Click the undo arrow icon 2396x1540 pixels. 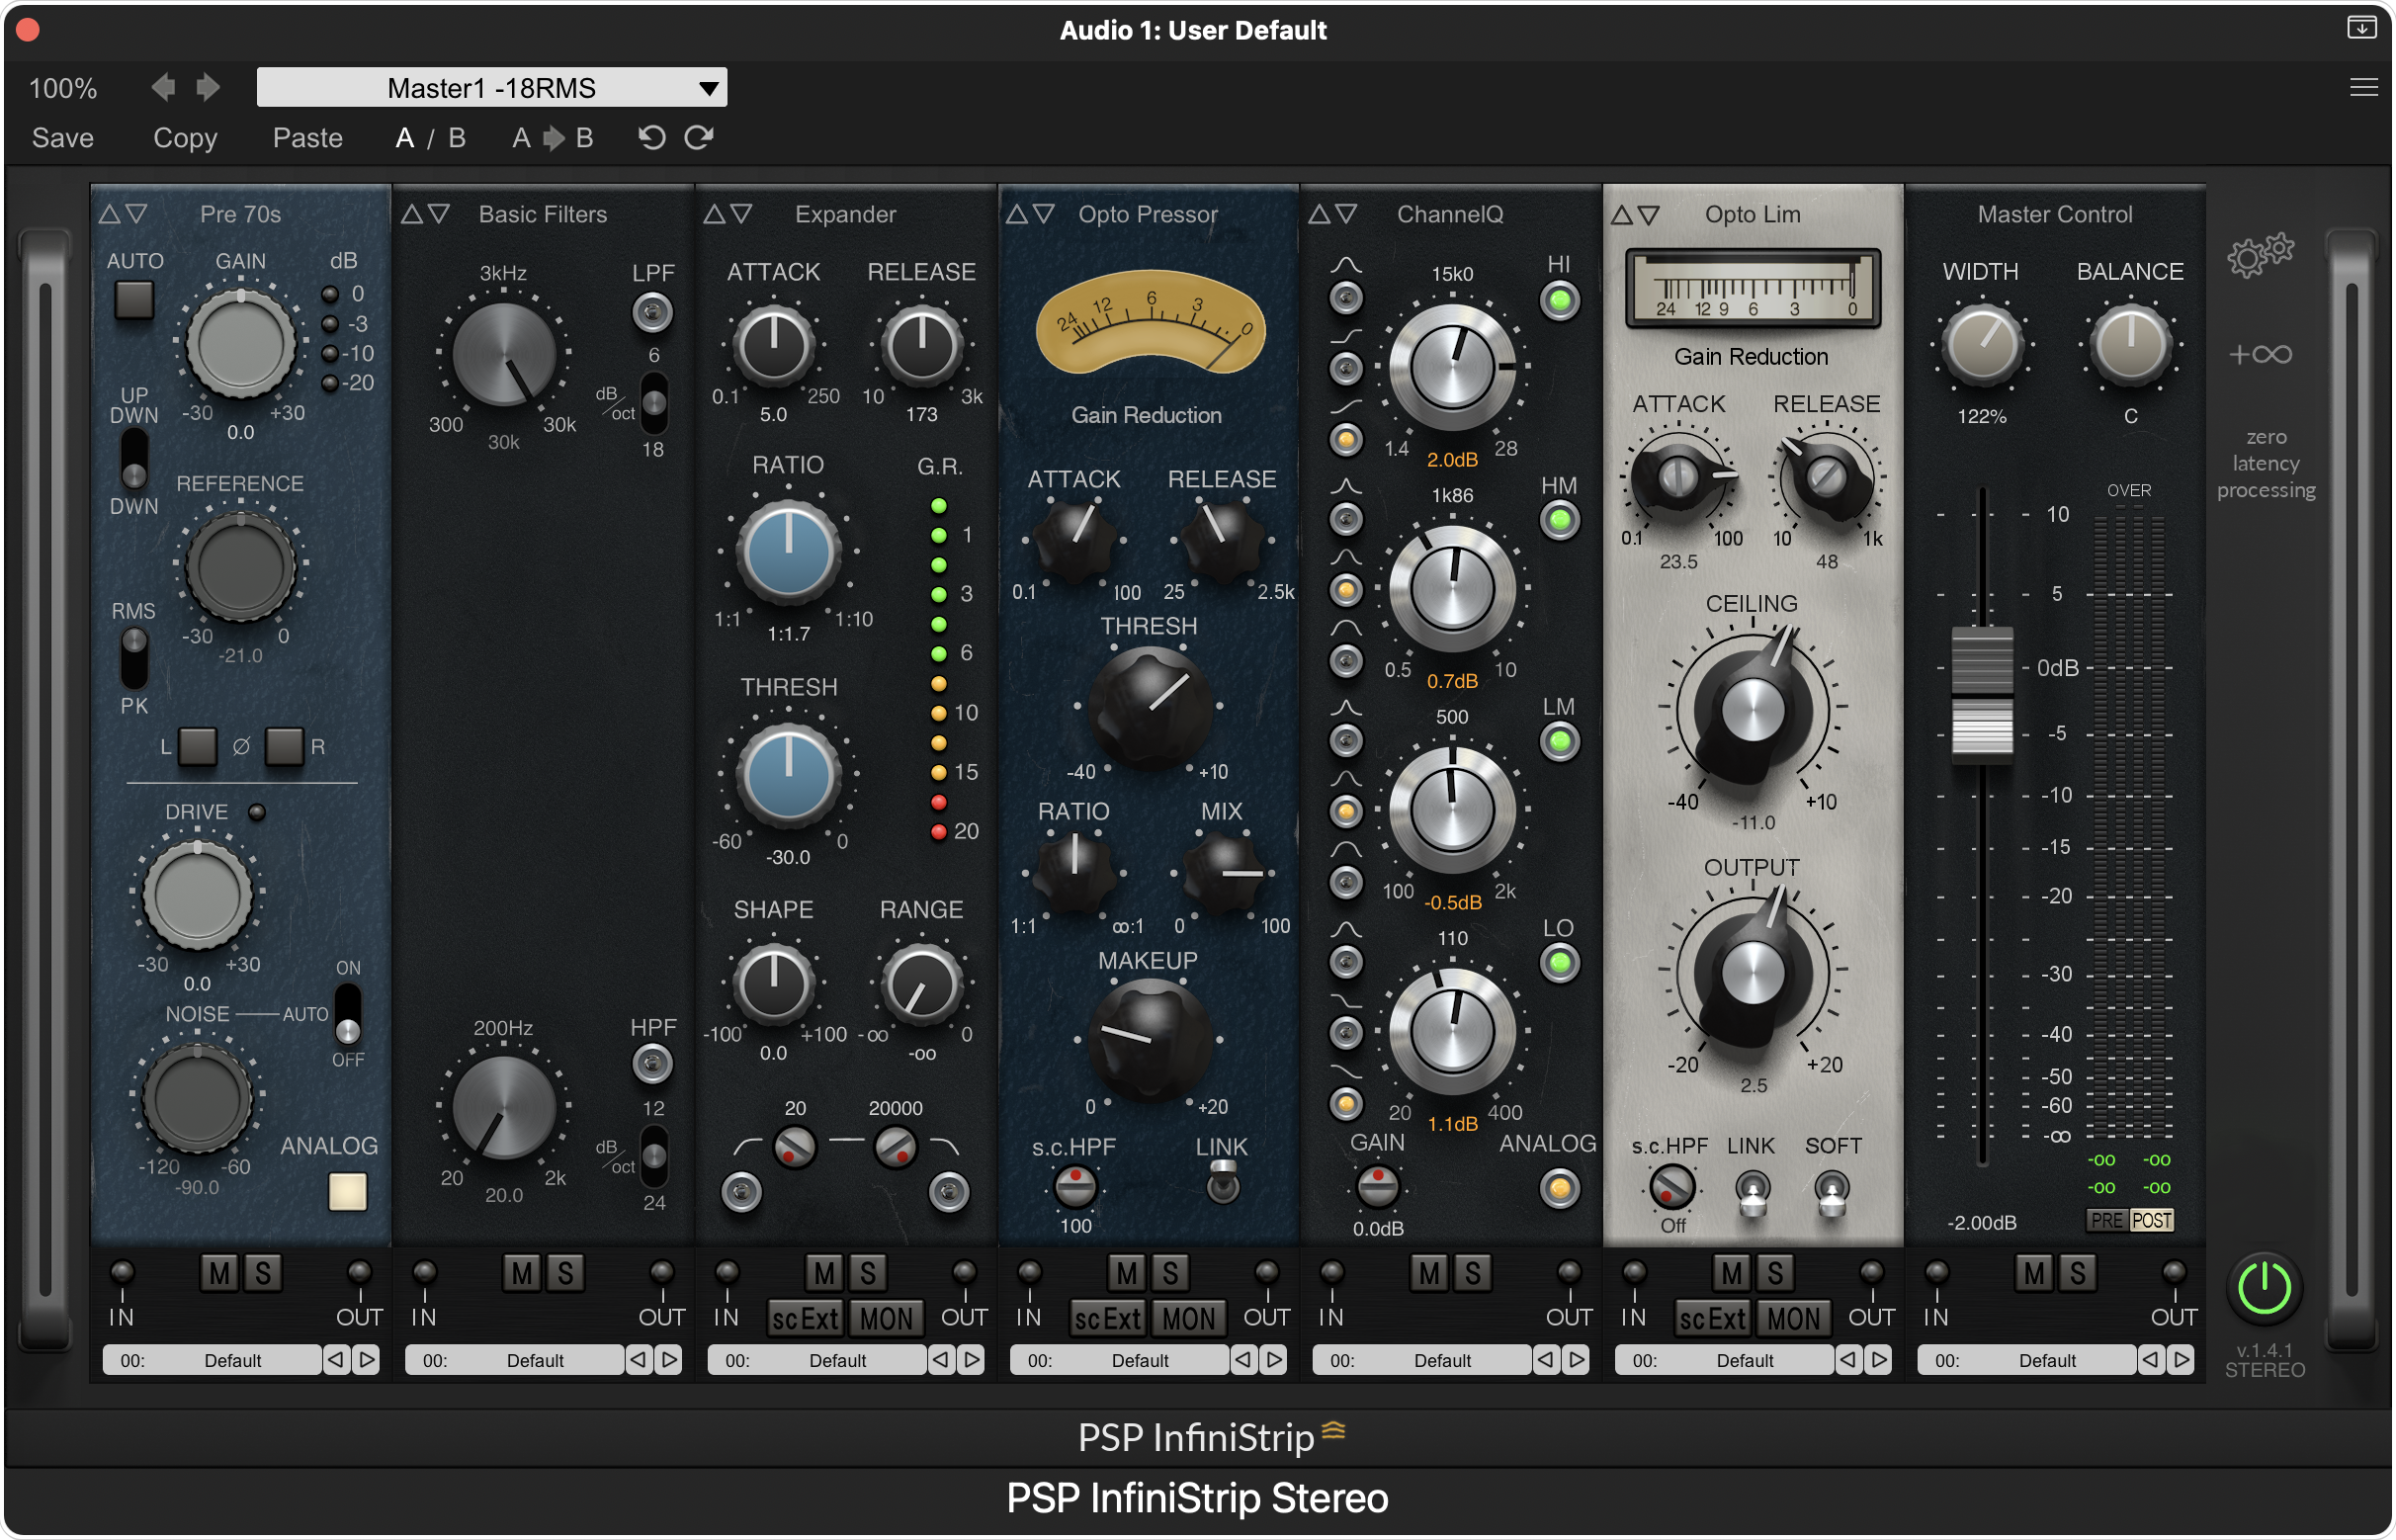[651, 137]
